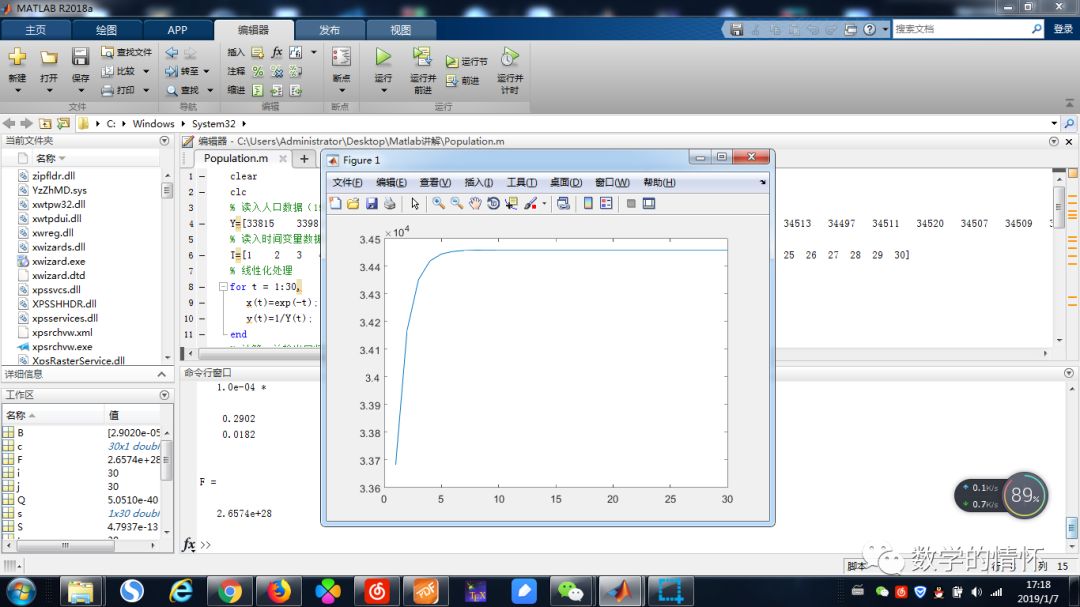The width and height of the screenshot is (1080, 607).
Task: Click the 名称 column header in the workspace
Action: [52, 415]
